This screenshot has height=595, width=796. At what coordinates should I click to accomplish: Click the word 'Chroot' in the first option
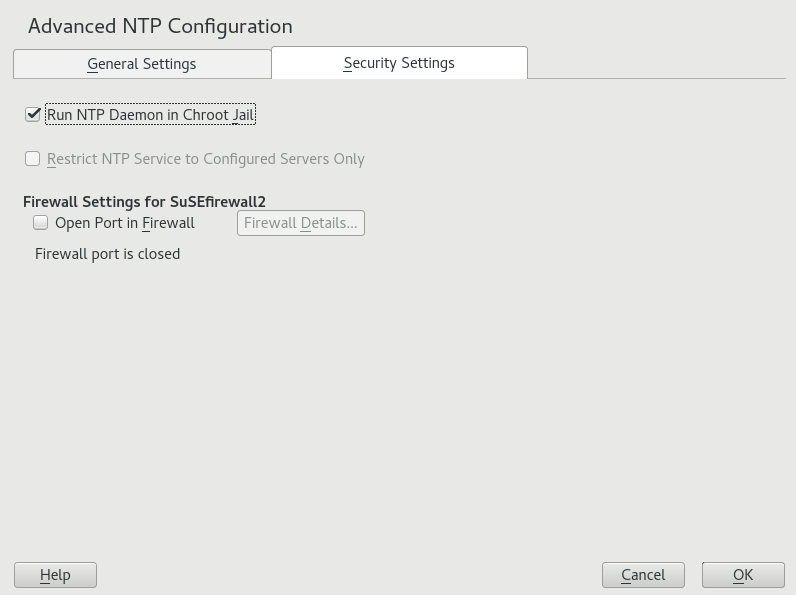tap(204, 115)
